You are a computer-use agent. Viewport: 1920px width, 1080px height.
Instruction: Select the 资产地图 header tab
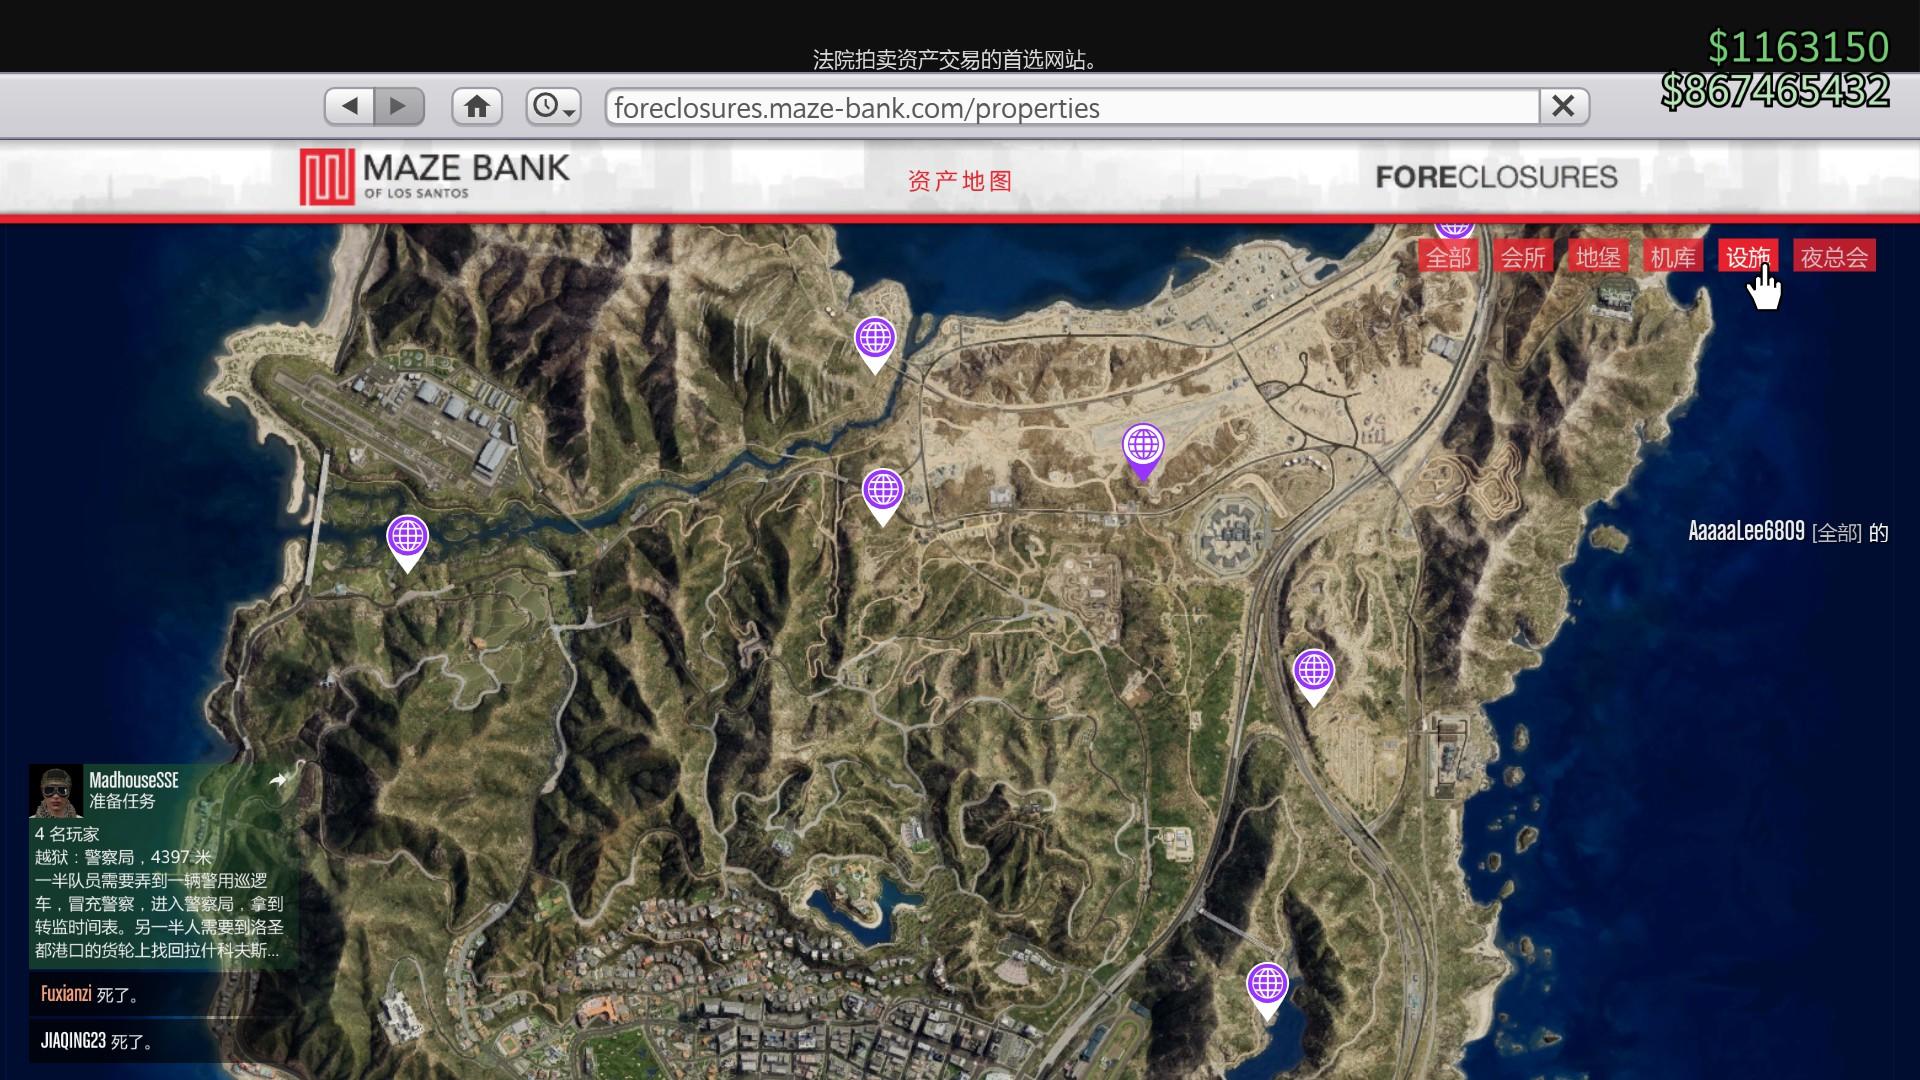[959, 180]
